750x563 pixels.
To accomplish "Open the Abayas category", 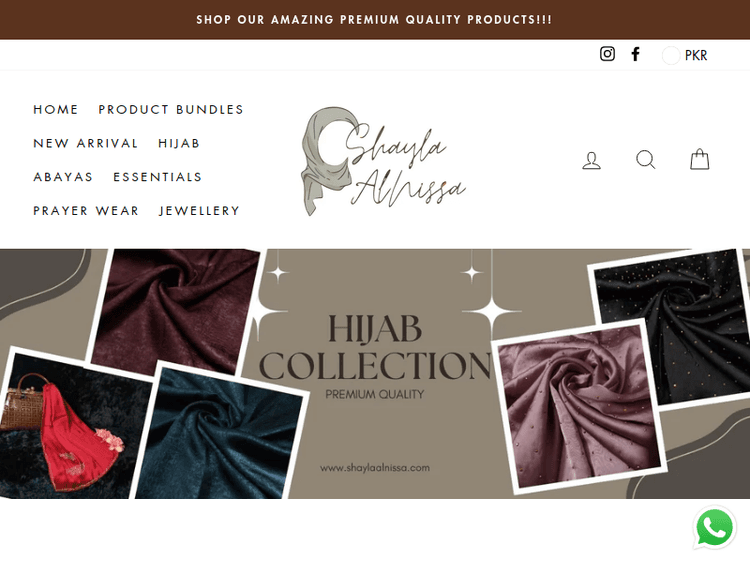I will point(63,177).
